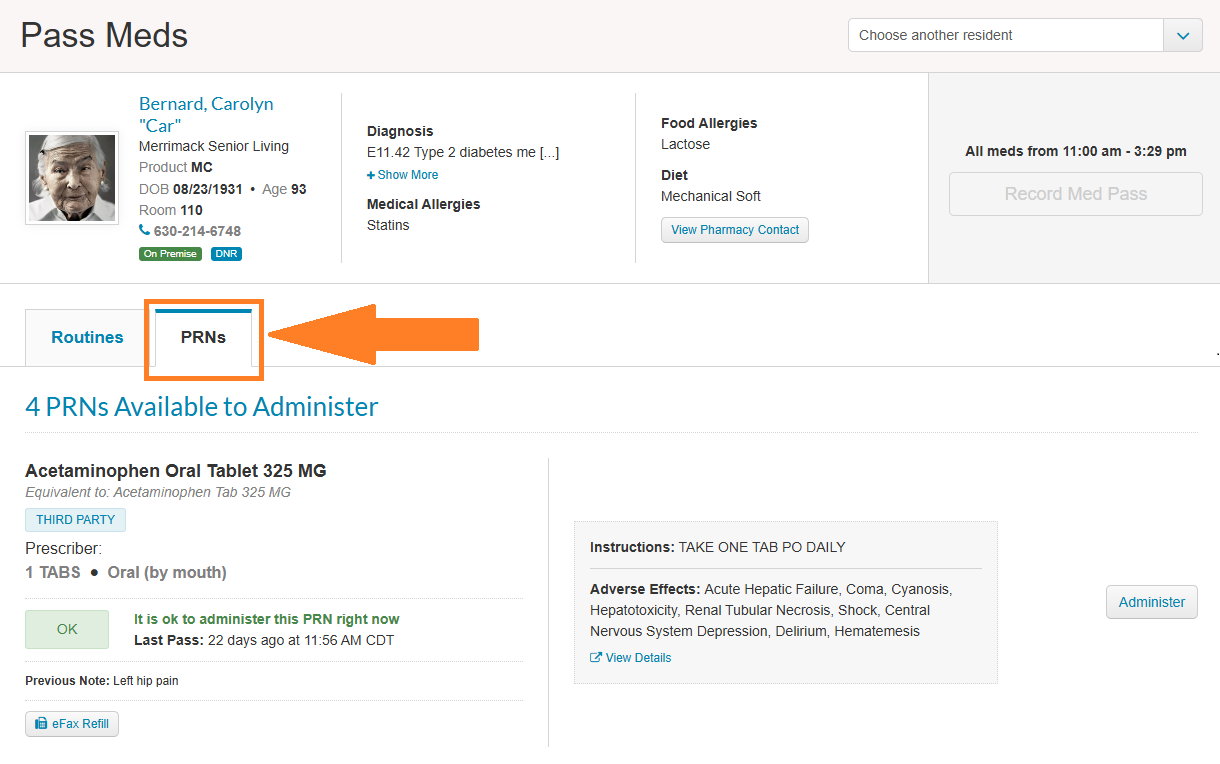Expand diagnosis list with Show More
Image resolution: width=1220 pixels, height=764 pixels.
(407, 175)
